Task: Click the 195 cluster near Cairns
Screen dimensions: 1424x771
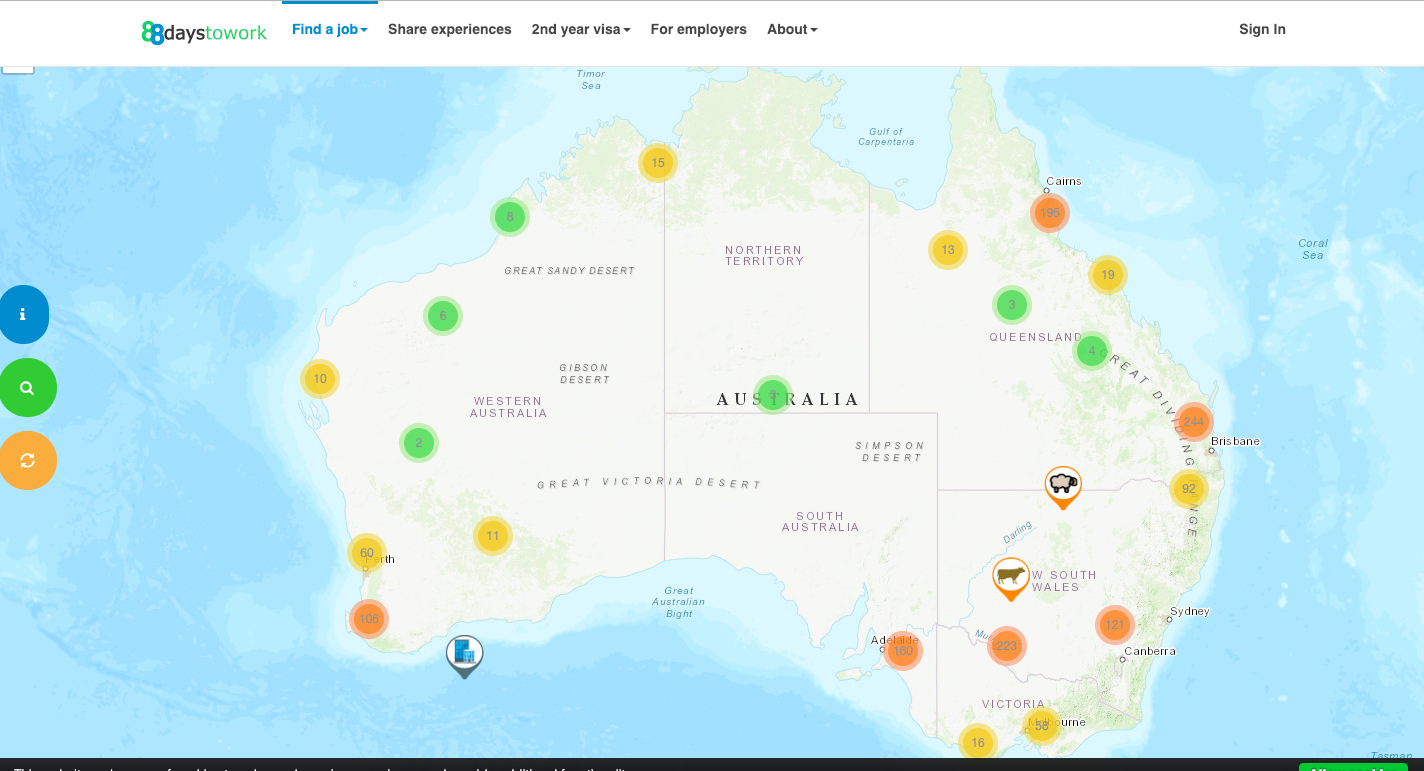Action: pyautogui.click(x=1050, y=213)
